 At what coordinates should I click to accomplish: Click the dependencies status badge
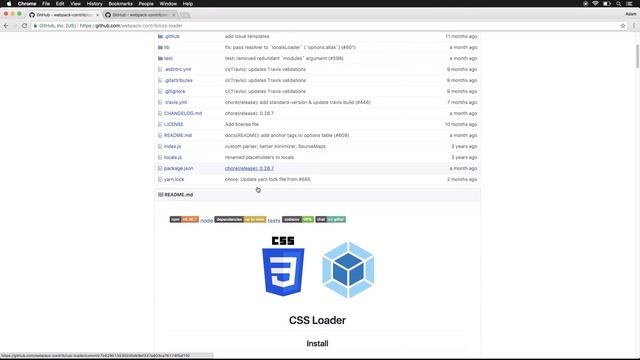240,220
